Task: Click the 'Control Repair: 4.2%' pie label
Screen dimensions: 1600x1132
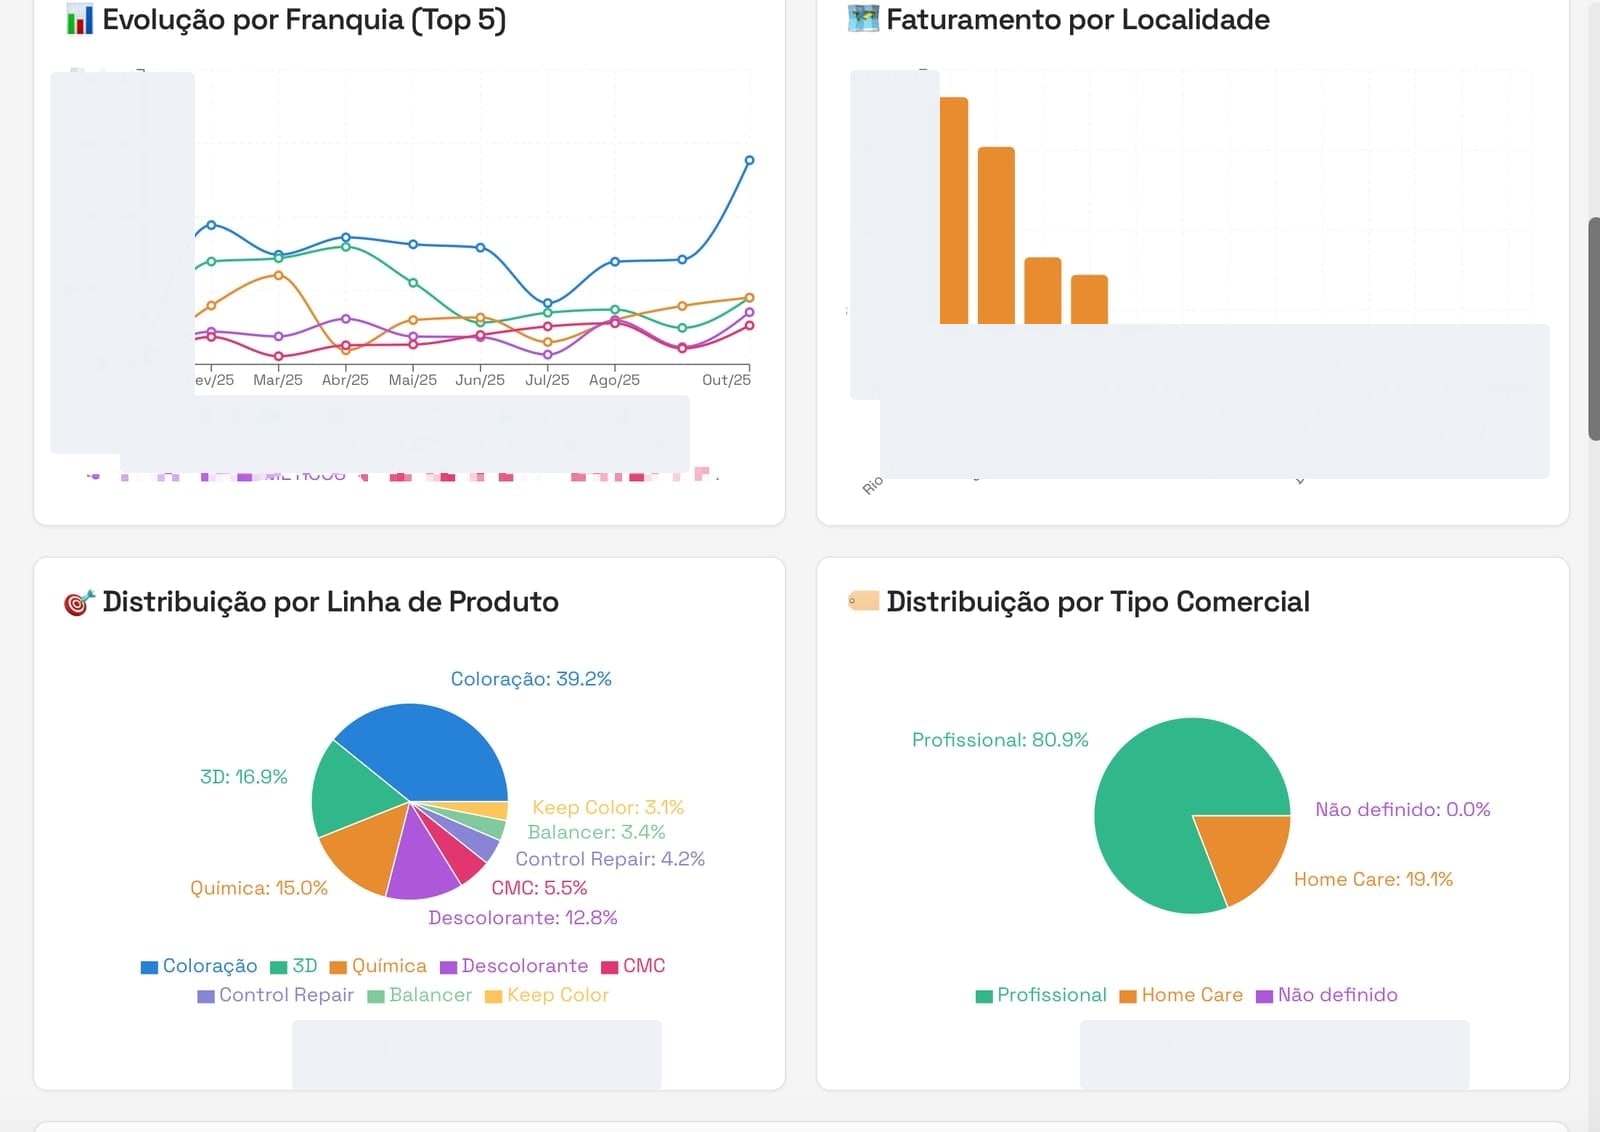Action: [x=610, y=859]
